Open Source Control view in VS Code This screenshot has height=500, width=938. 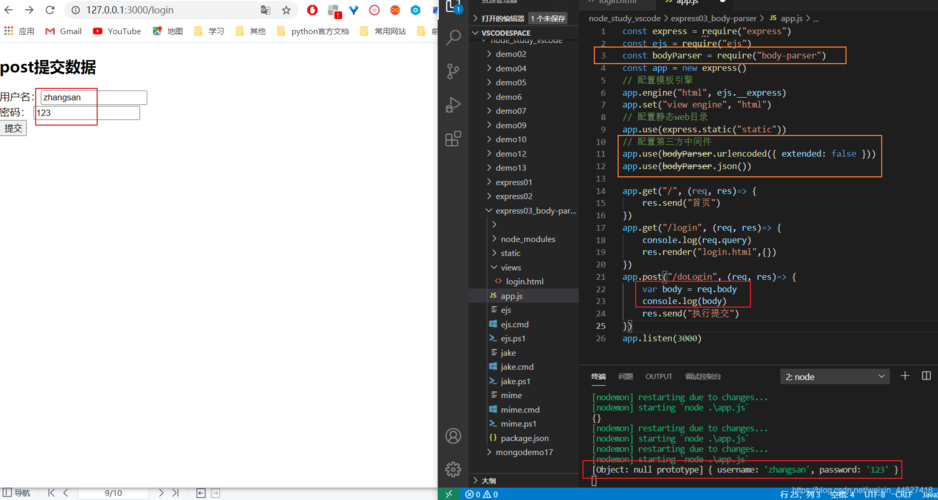453,72
